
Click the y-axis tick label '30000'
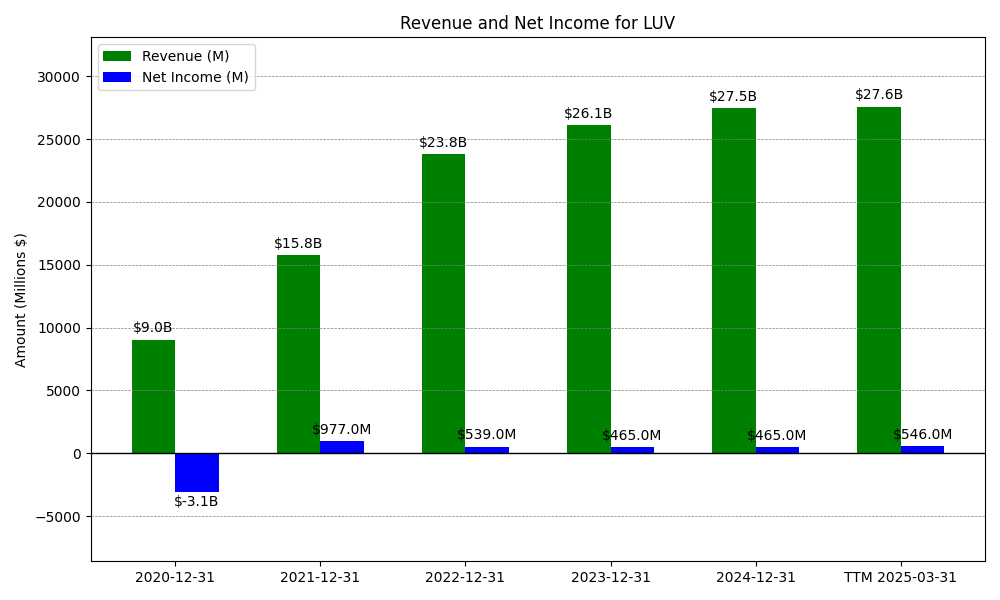click(x=58, y=77)
